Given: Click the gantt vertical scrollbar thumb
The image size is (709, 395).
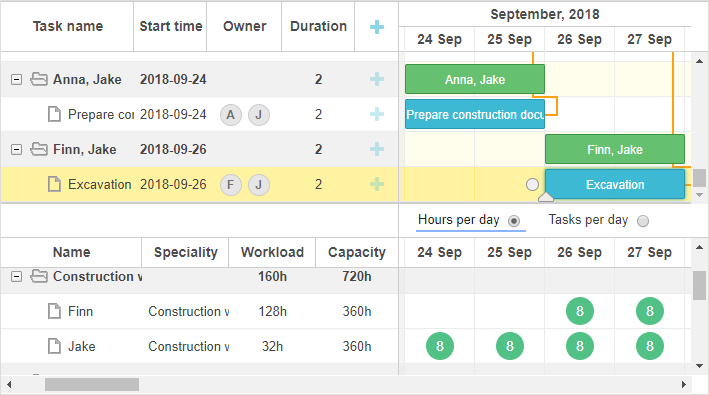Looking at the screenshot, I should 700,178.
